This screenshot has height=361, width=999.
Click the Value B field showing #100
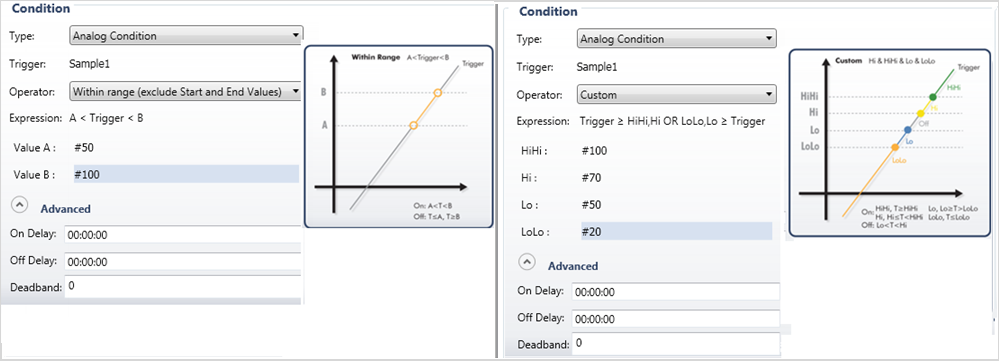pyautogui.click(x=184, y=174)
